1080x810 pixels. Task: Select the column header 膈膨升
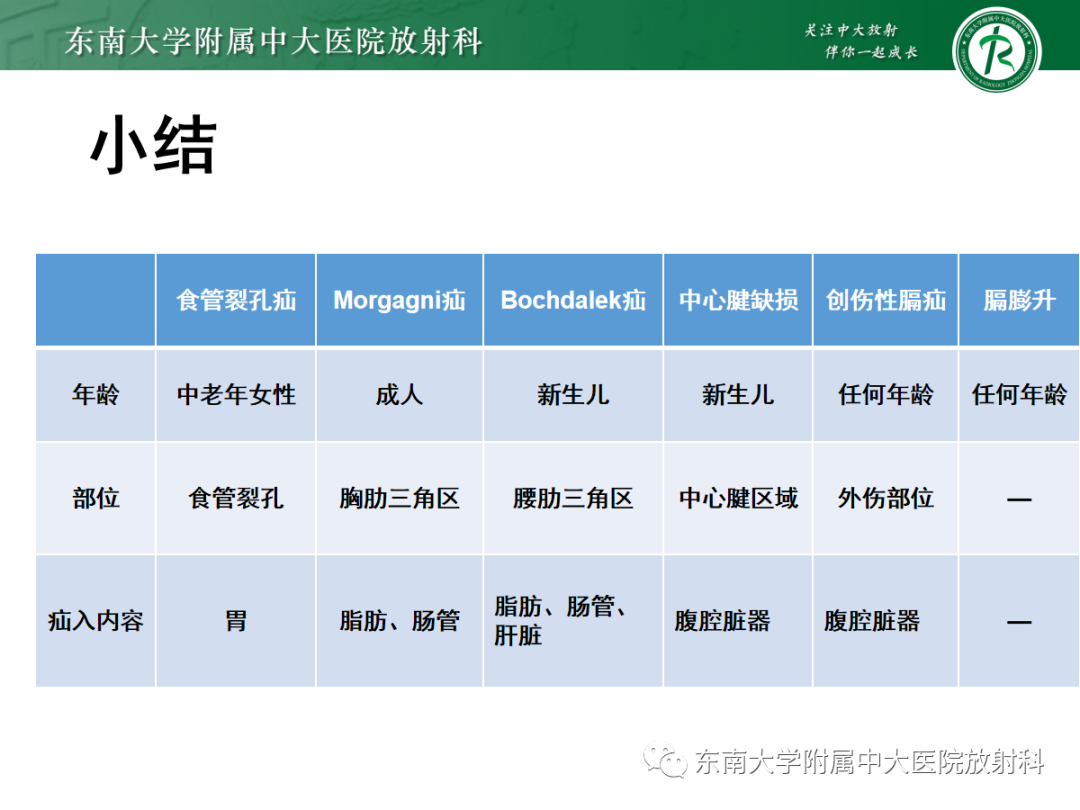[x=1019, y=300]
